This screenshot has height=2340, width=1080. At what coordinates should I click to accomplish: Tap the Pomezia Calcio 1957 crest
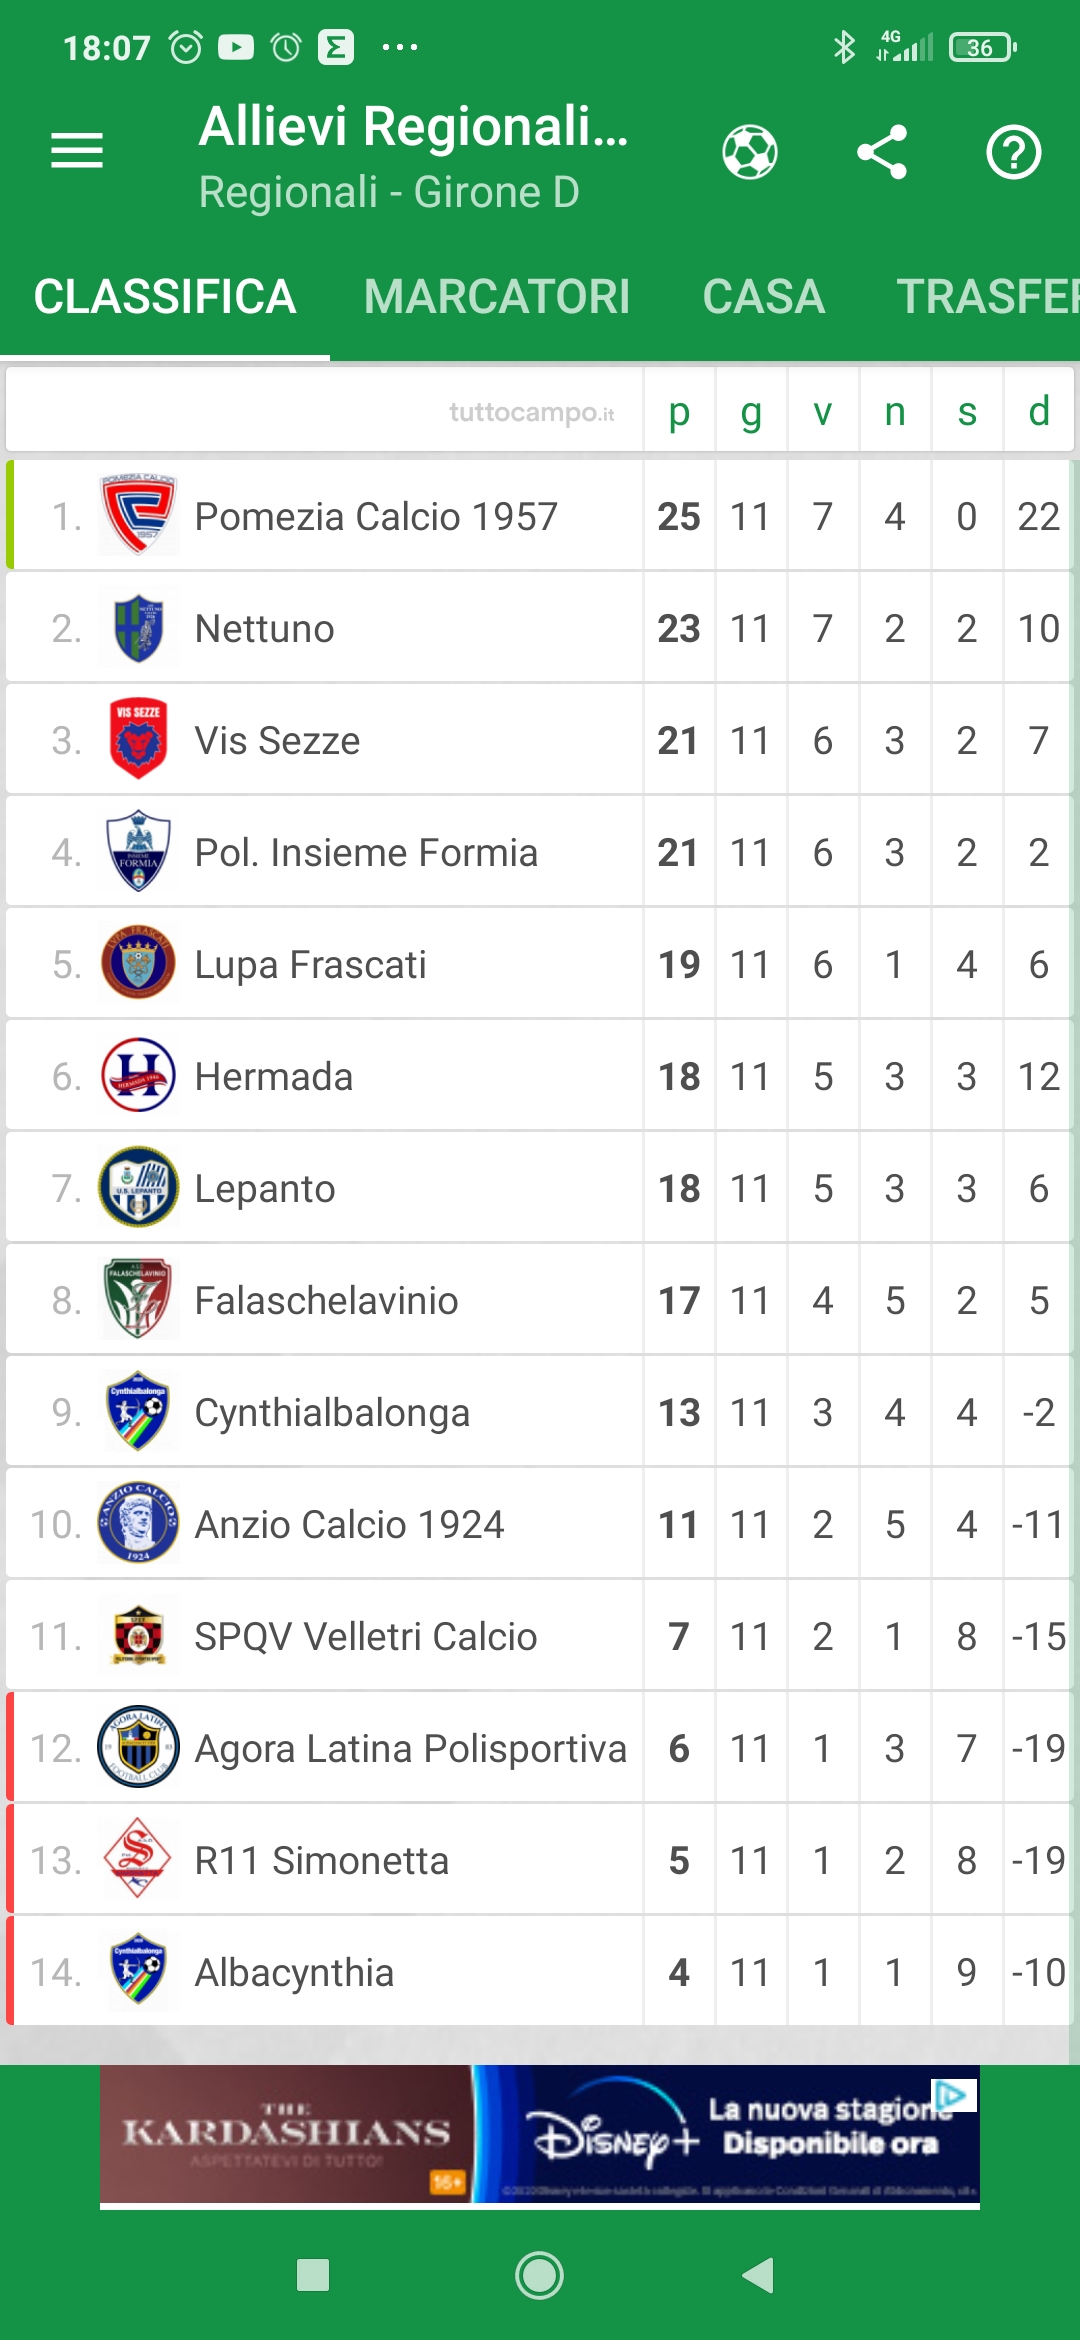(x=139, y=516)
